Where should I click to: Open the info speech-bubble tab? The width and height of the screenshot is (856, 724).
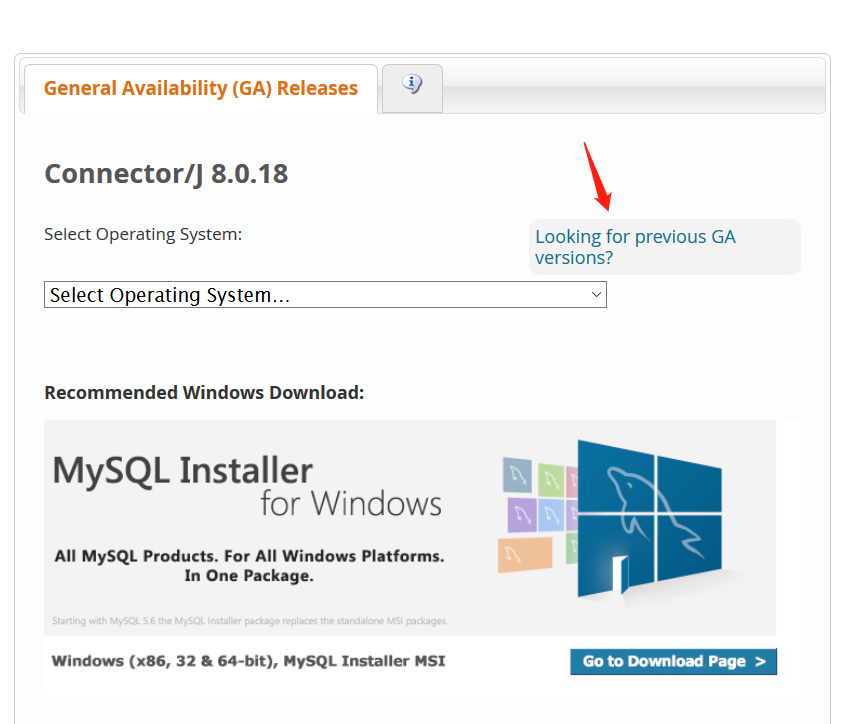[412, 88]
